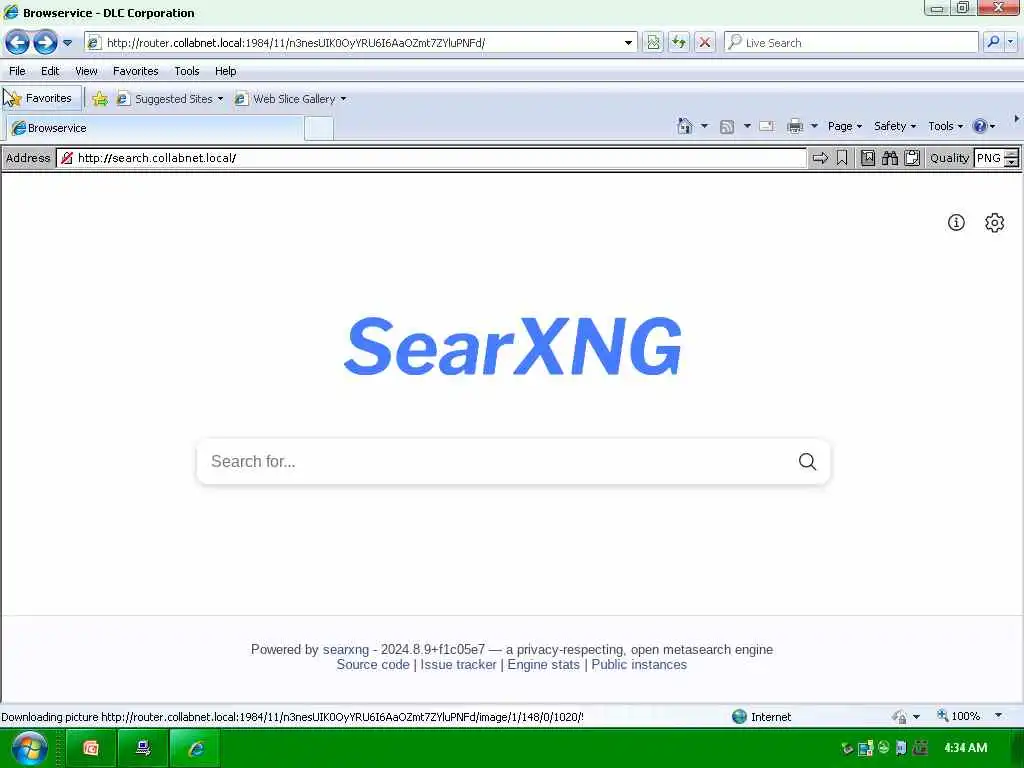Click the computer icon in the taskbar
The image size is (1024, 768).
[143, 748]
